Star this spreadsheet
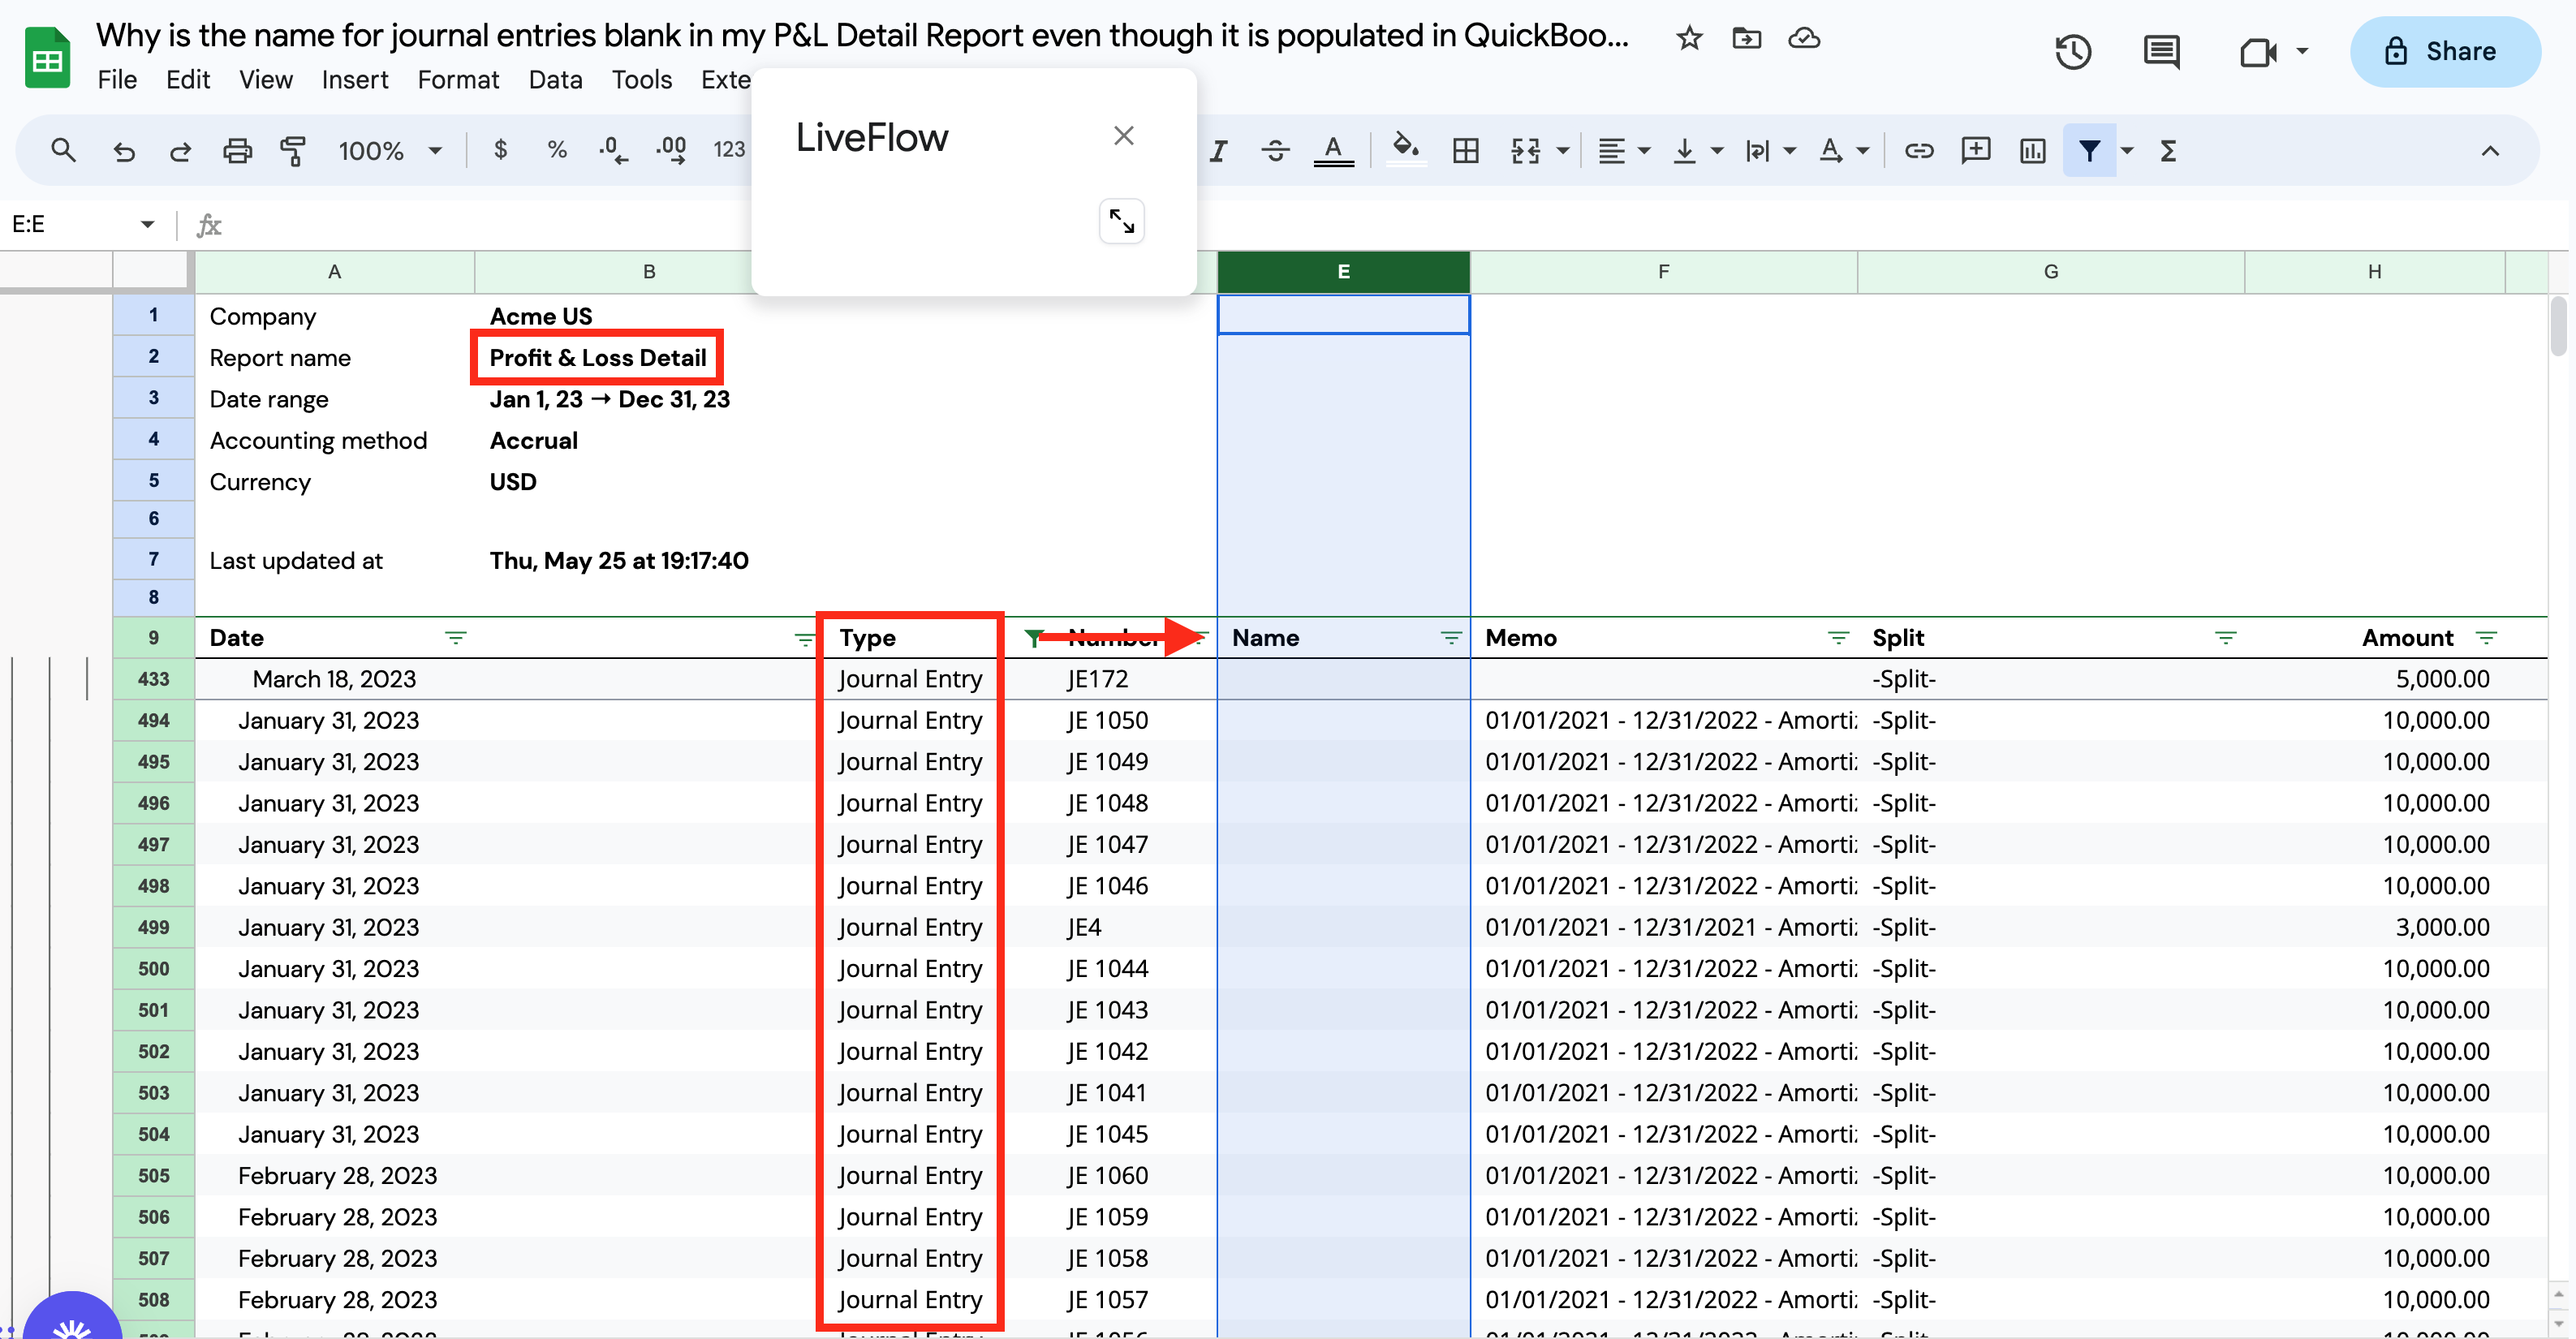 [1689, 38]
